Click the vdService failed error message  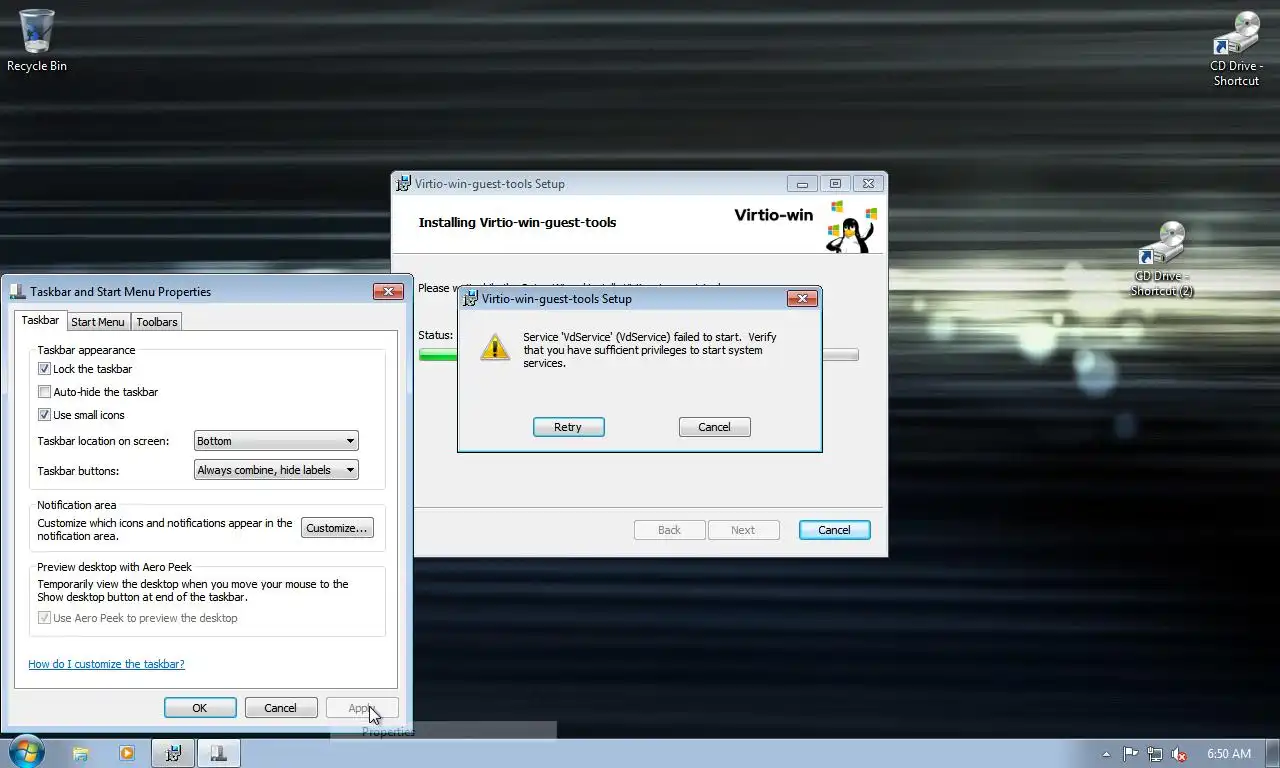650,350
